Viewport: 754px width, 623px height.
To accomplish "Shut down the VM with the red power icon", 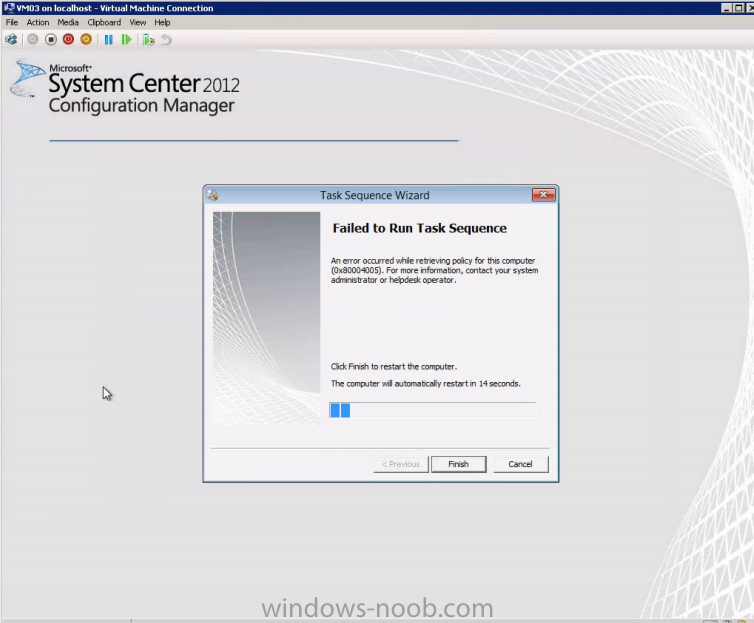I will point(68,40).
